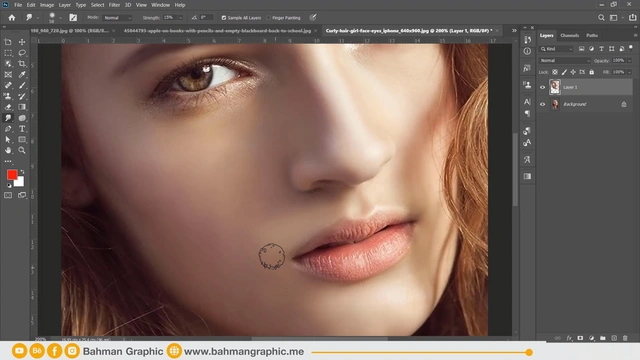The width and height of the screenshot is (640, 360).
Task: Switch to the Paths tab
Action: tap(592, 36)
